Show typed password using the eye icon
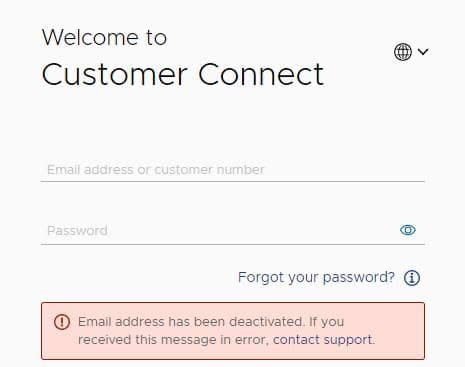Screen dimensions: 465x367 [408, 230]
